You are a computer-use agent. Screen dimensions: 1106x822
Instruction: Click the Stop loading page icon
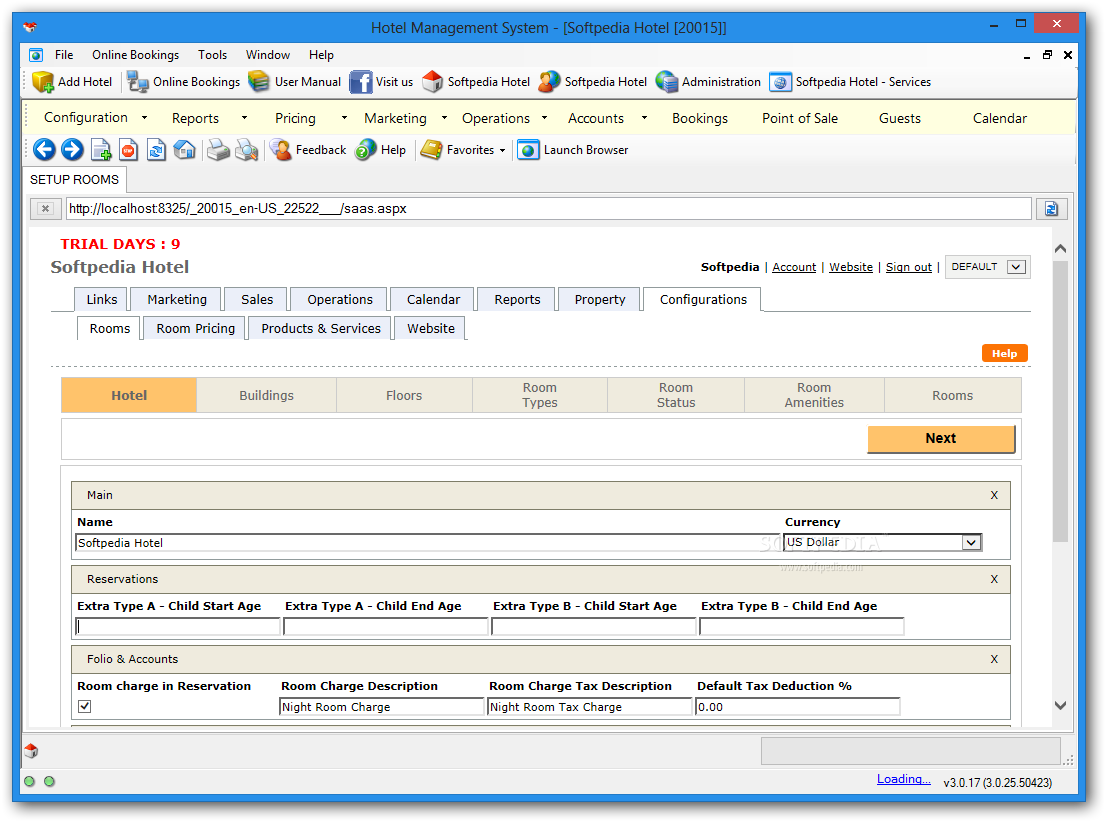point(128,150)
